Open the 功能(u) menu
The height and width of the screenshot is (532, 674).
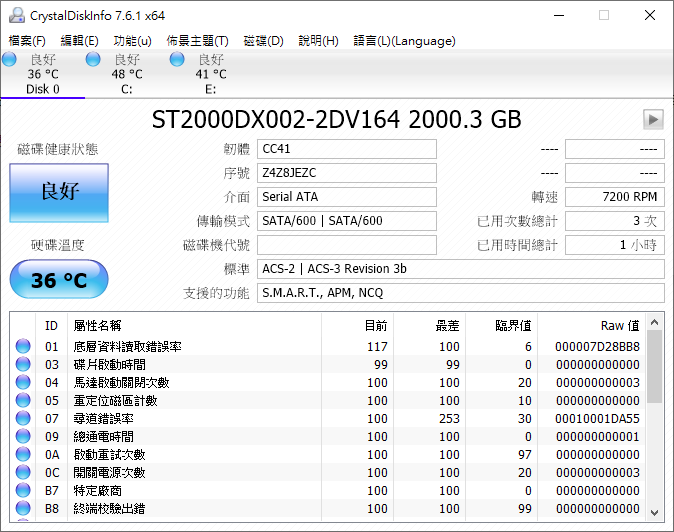[x=132, y=41]
